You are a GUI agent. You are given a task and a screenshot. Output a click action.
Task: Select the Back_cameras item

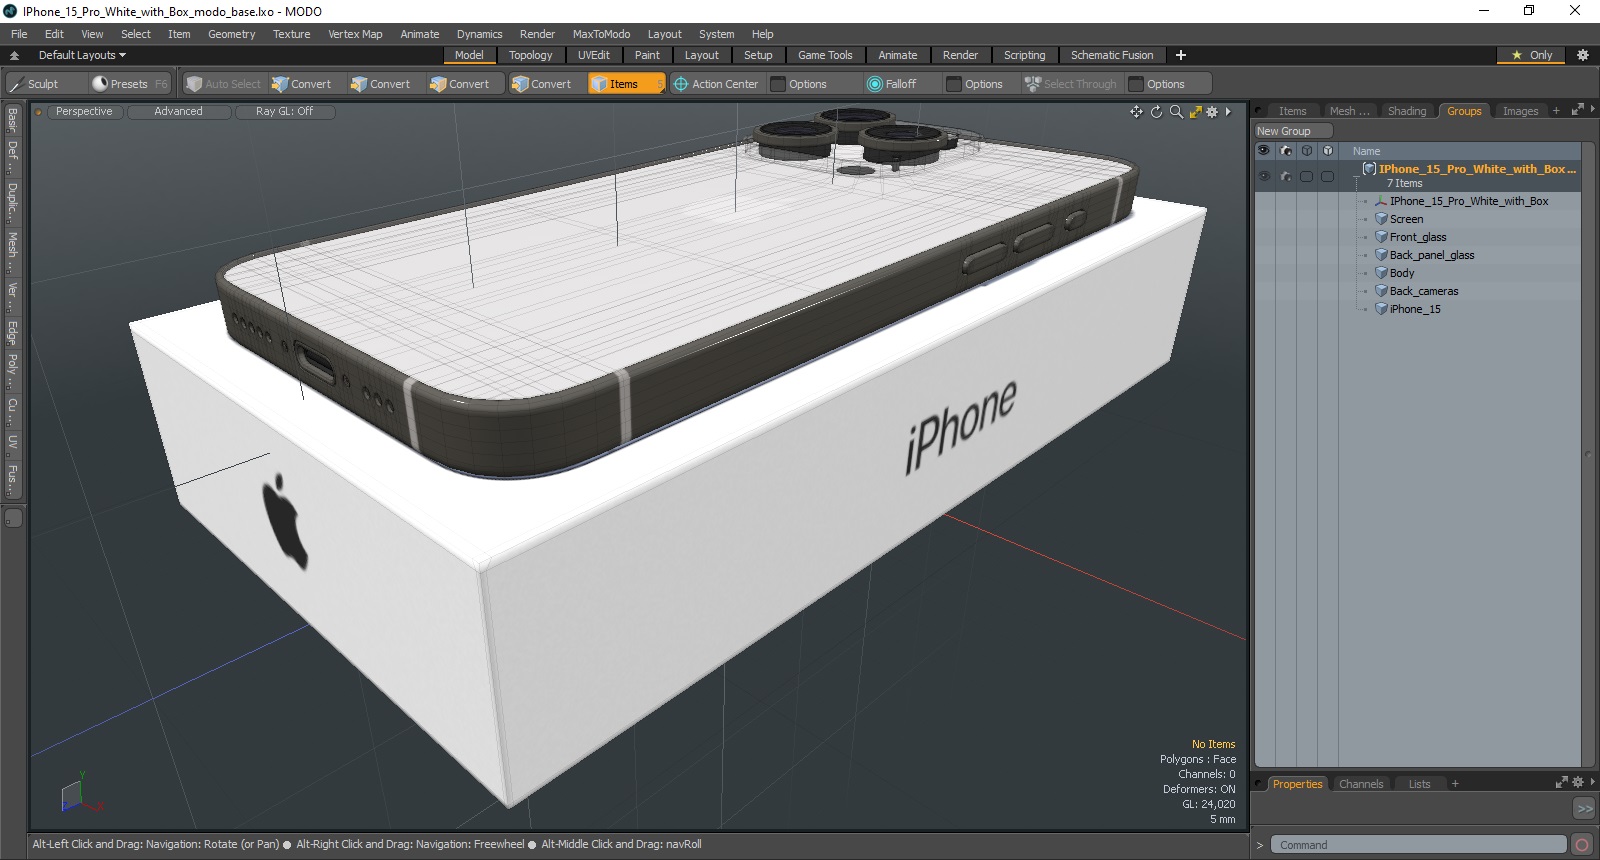(x=1423, y=291)
